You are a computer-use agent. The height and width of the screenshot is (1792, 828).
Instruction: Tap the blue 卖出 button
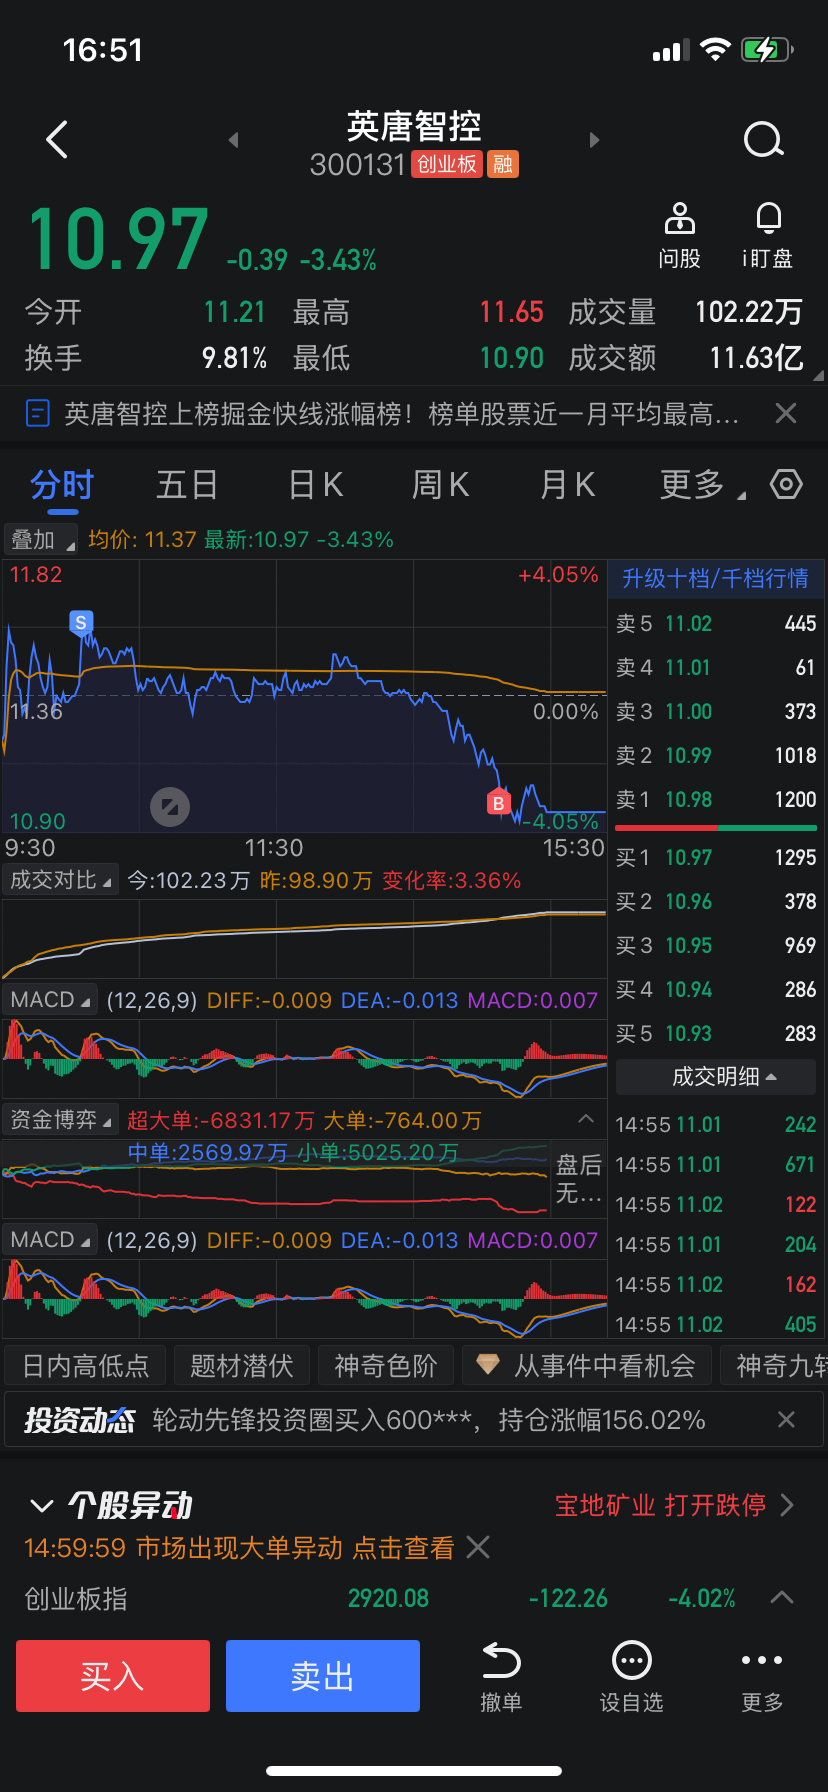point(323,1676)
